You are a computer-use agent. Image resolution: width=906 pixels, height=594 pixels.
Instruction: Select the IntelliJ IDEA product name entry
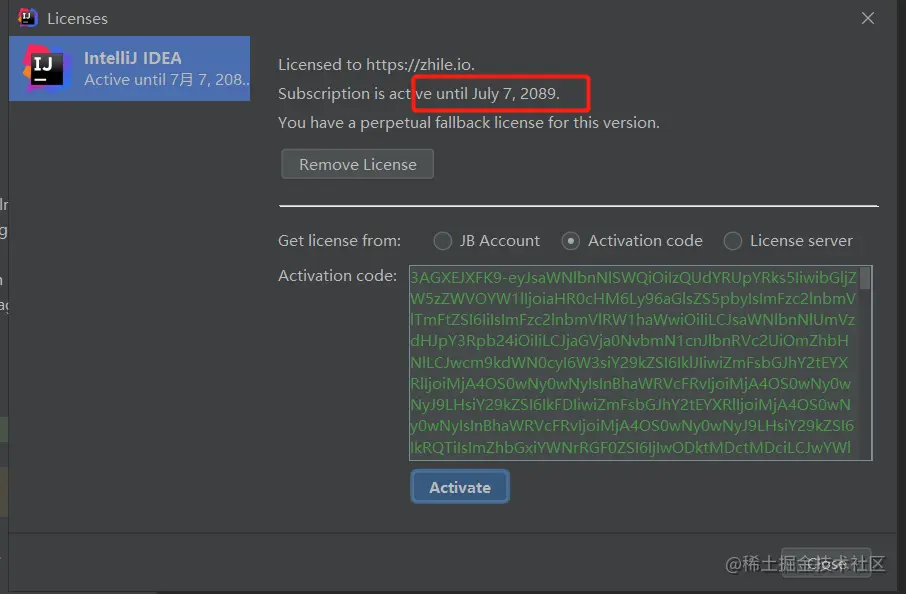point(132,58)
